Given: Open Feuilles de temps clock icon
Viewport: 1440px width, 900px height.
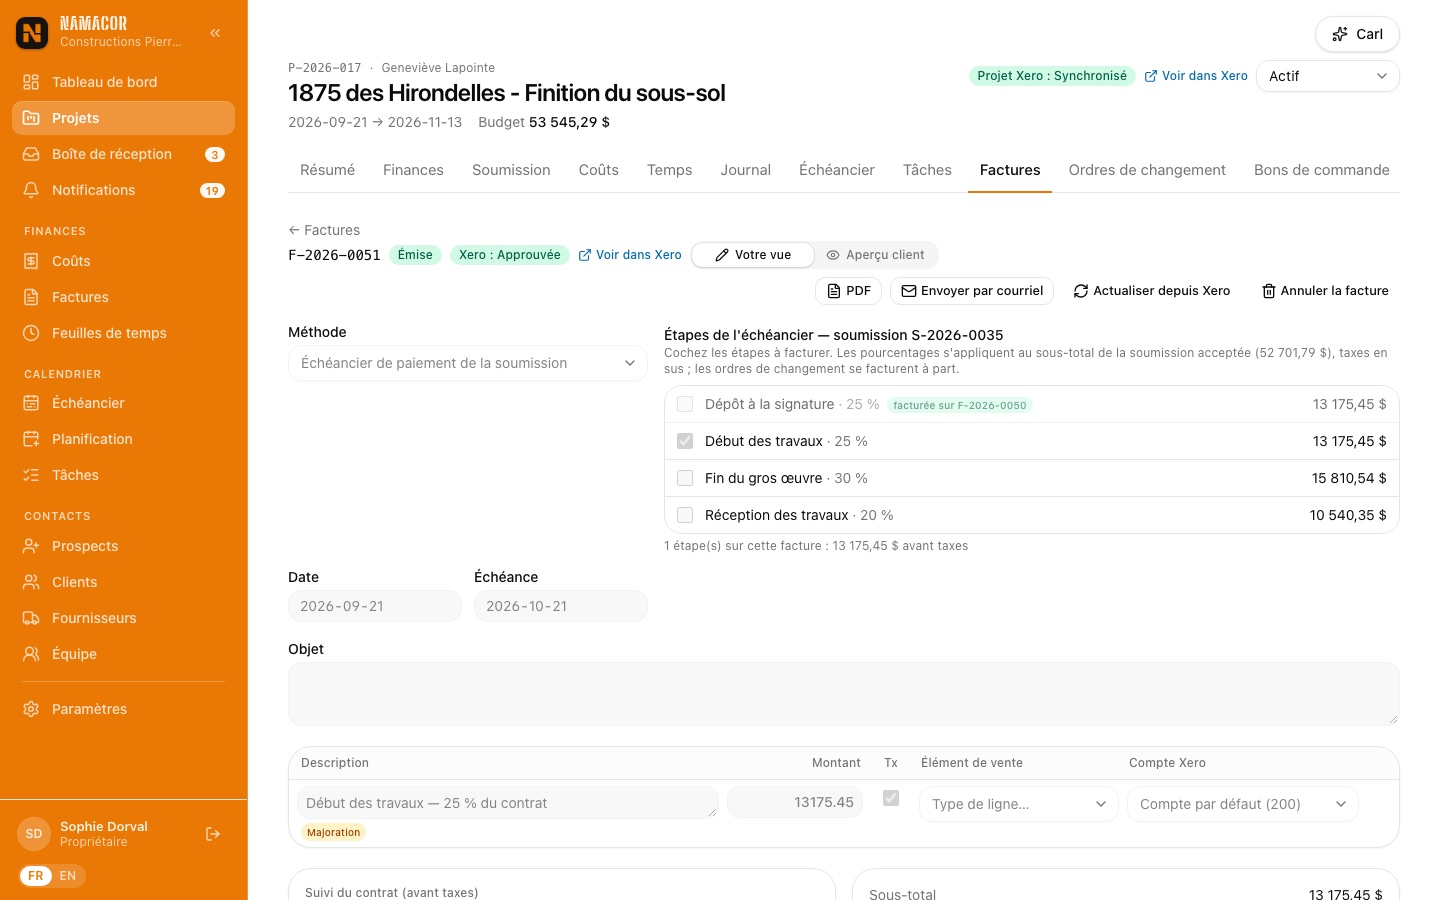Looking at the screenshot, I should pyautogui.click(x=31, y=333).
